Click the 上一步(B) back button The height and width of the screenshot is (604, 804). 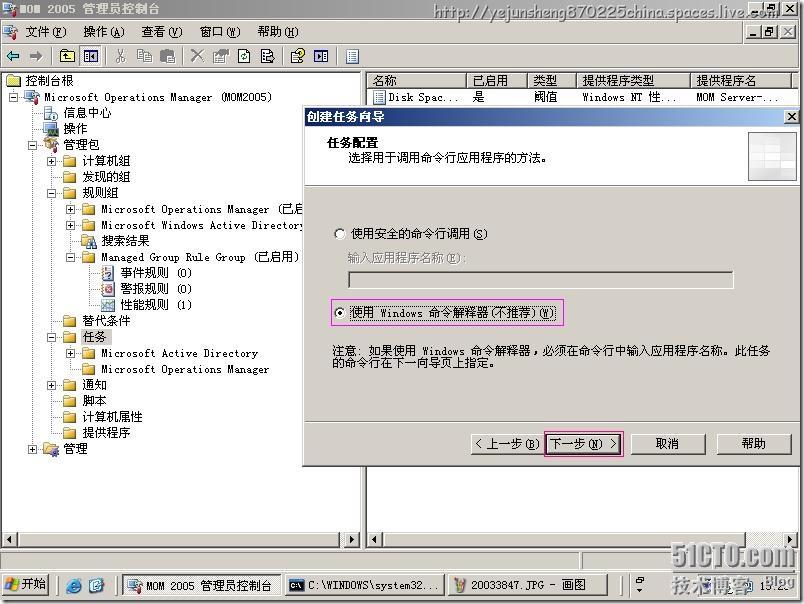(507, 444)
